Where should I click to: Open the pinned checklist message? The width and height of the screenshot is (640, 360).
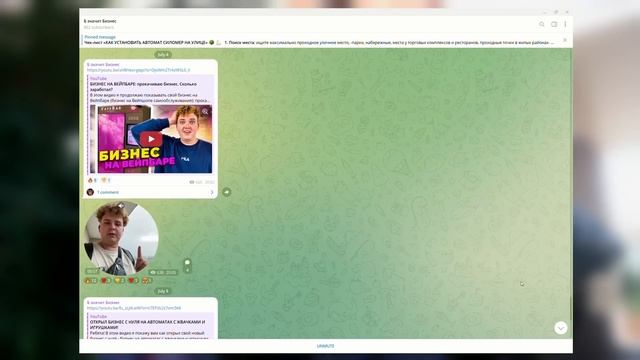(318, 40)
